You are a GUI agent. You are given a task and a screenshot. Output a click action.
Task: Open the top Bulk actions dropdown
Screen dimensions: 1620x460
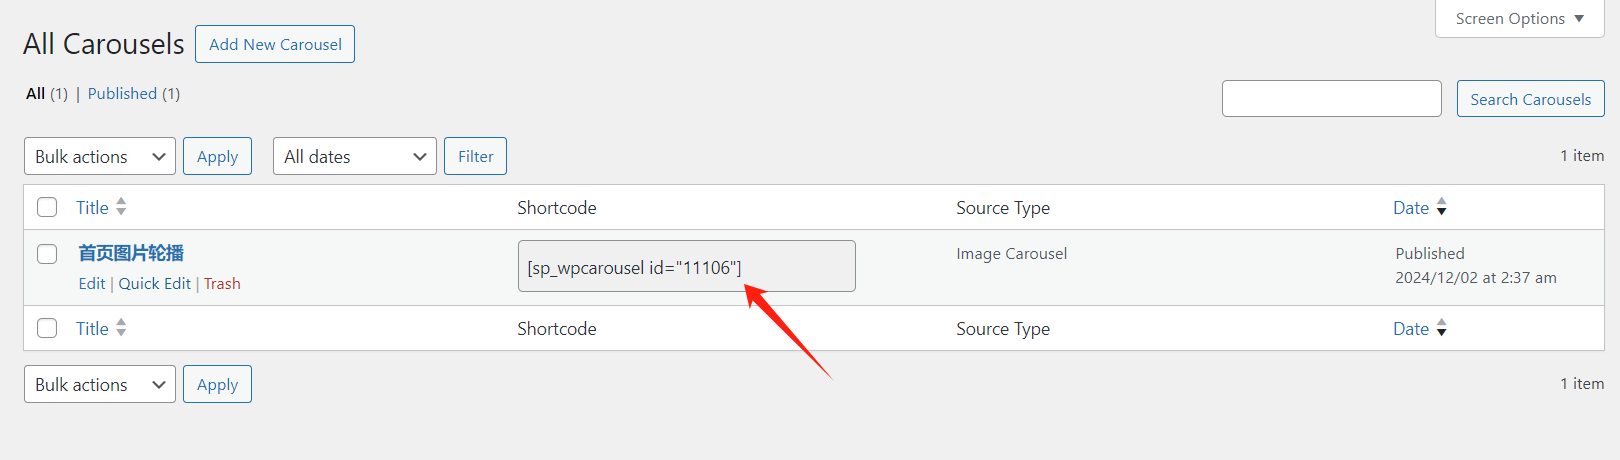100,156
